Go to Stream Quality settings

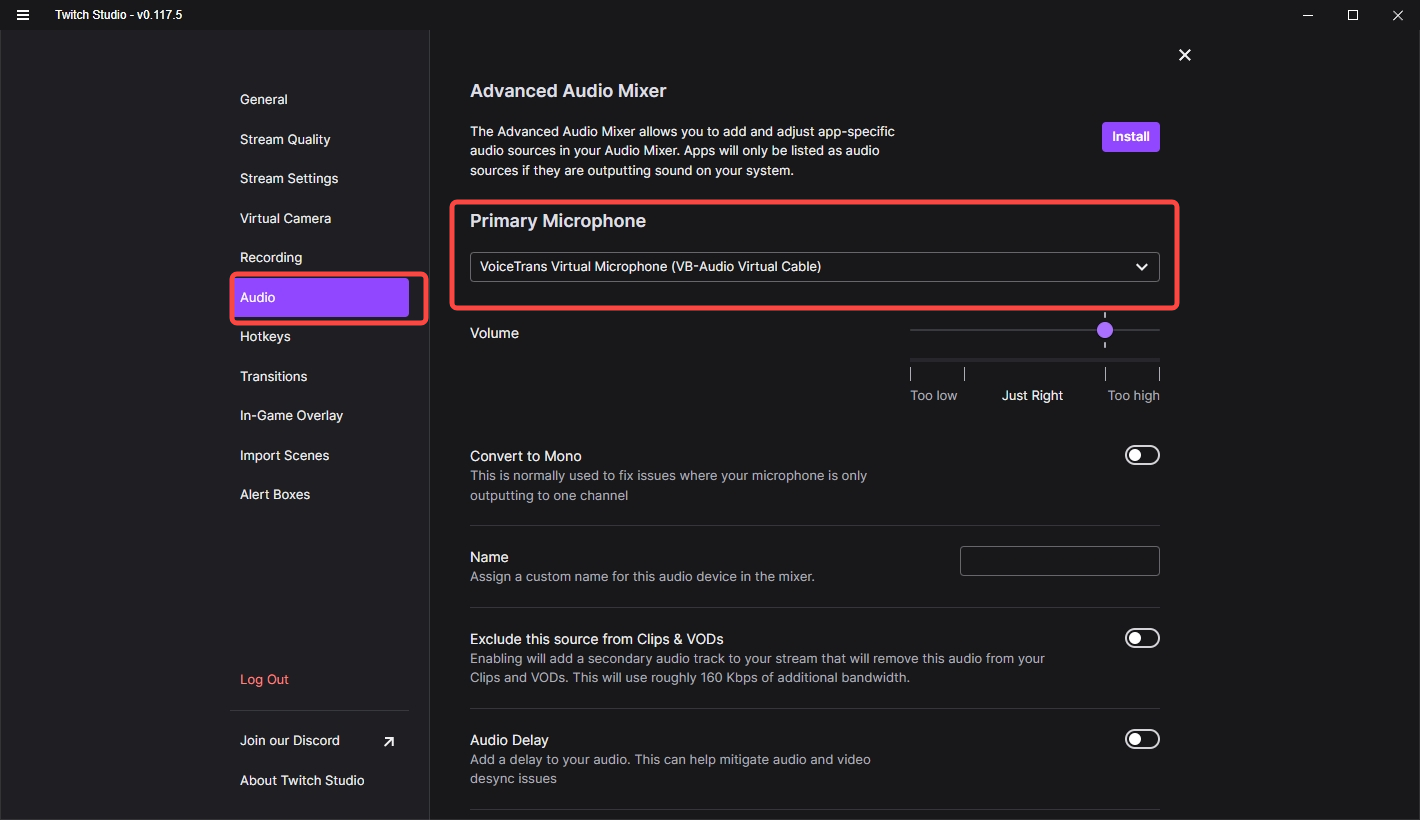(x=285, y=140)
